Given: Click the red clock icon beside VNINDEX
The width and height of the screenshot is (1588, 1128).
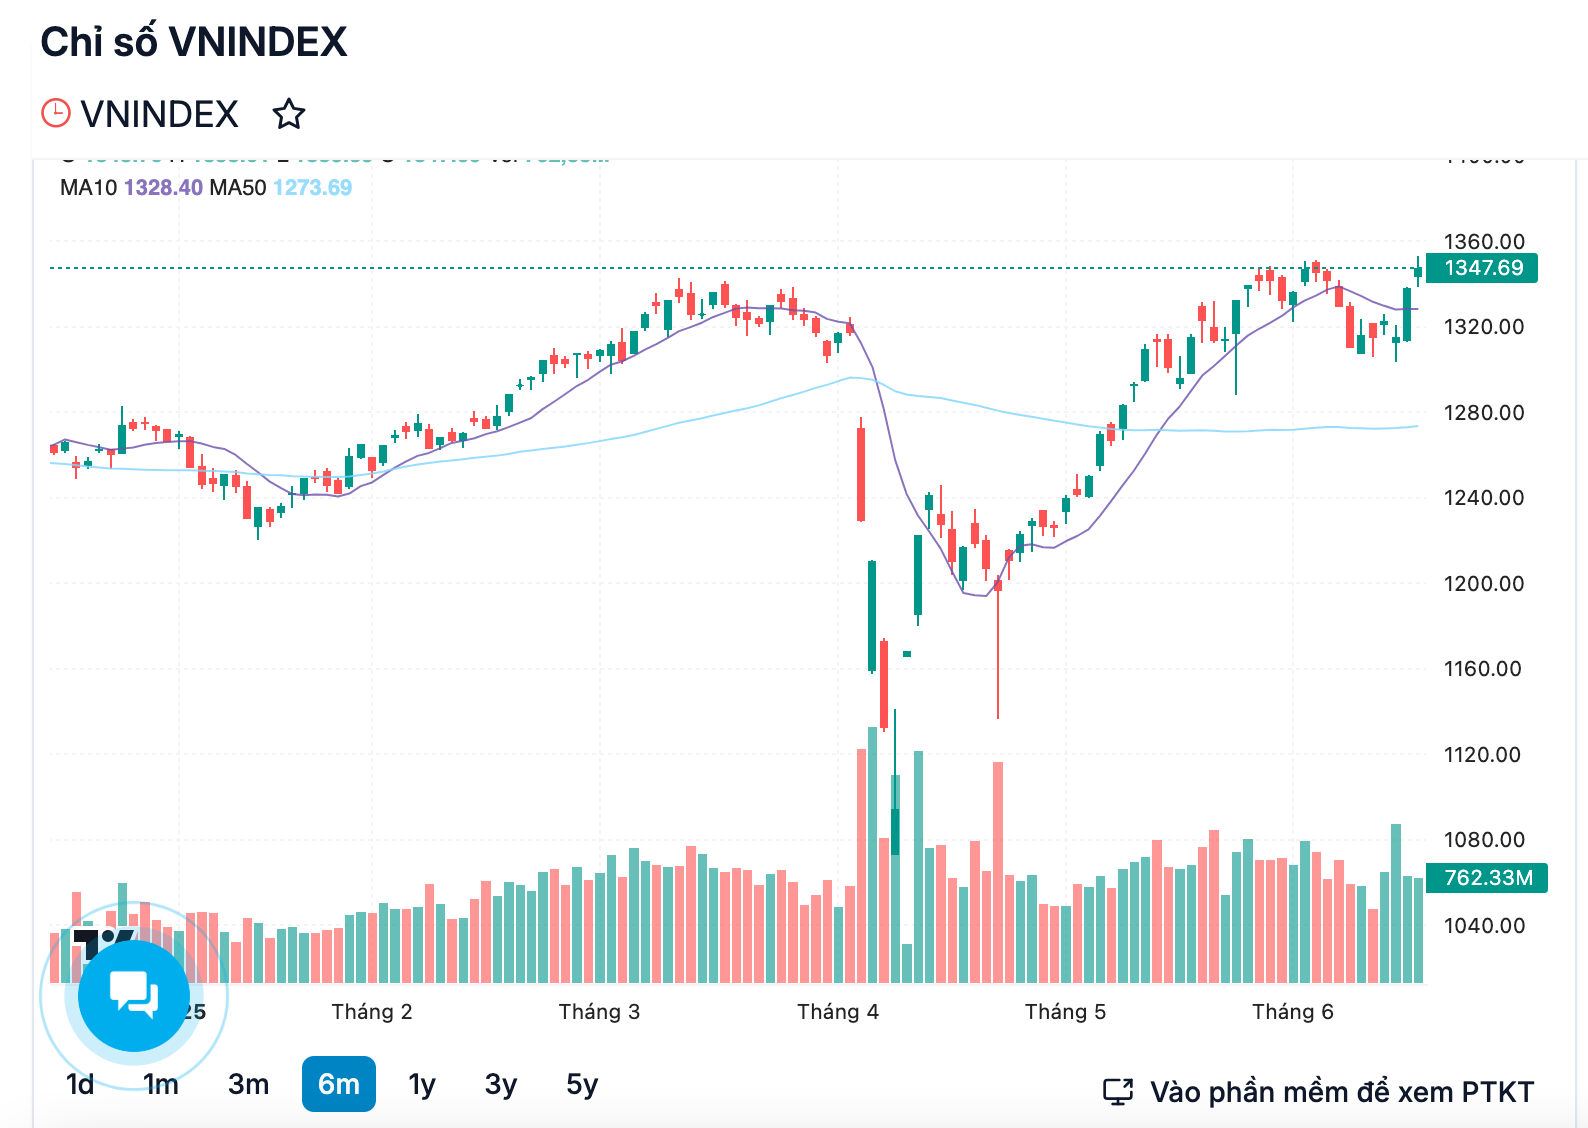Looking at the screenshot, I should 56,113.
